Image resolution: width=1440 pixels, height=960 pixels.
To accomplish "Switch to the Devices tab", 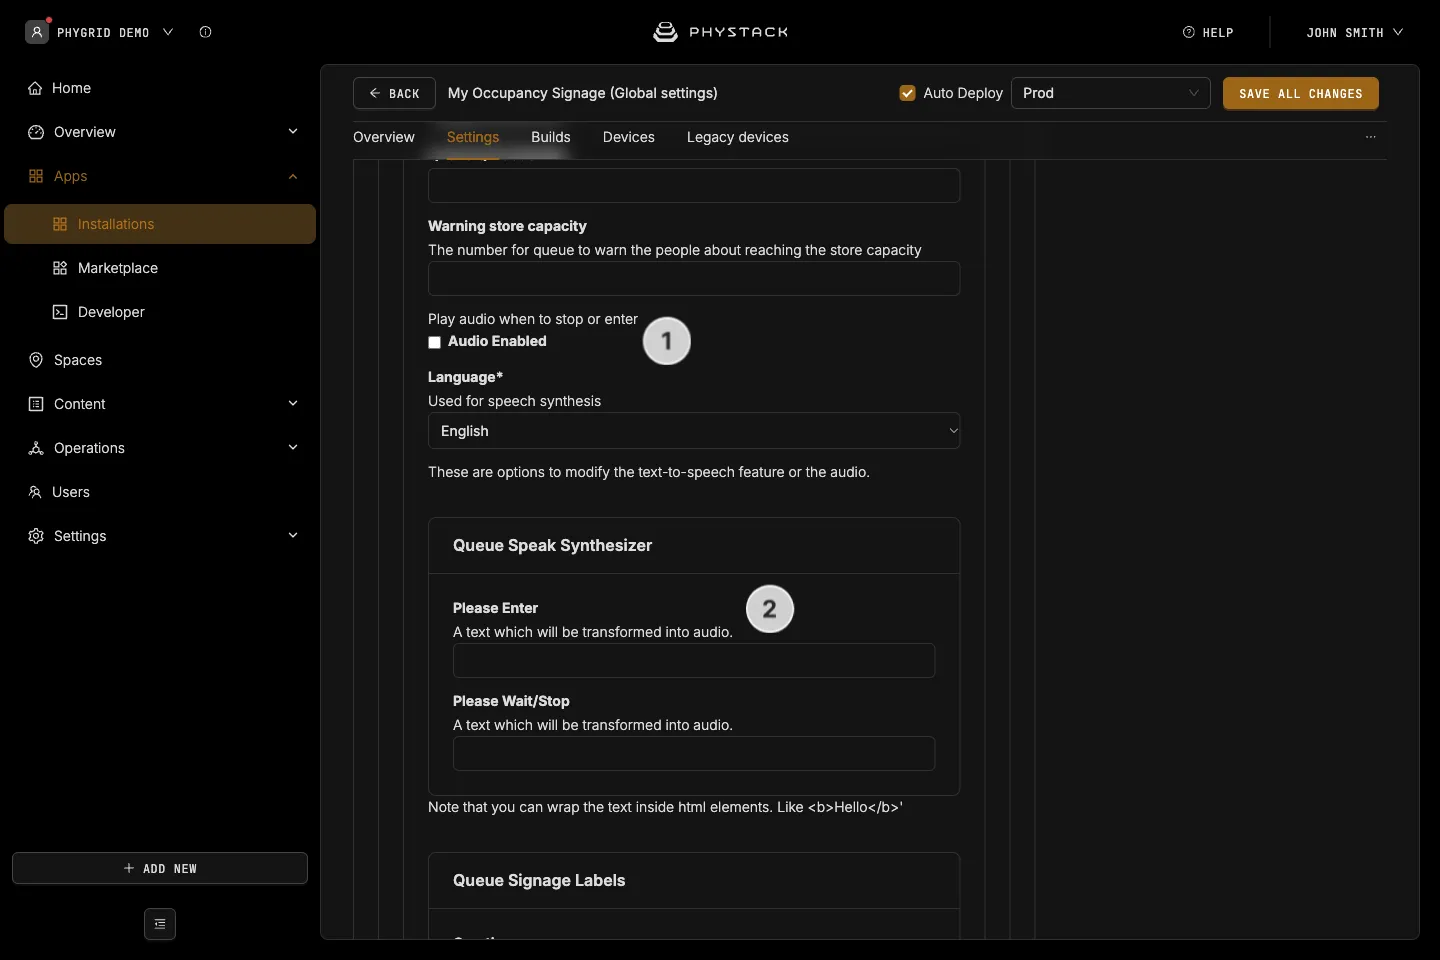I will [629, 137].
